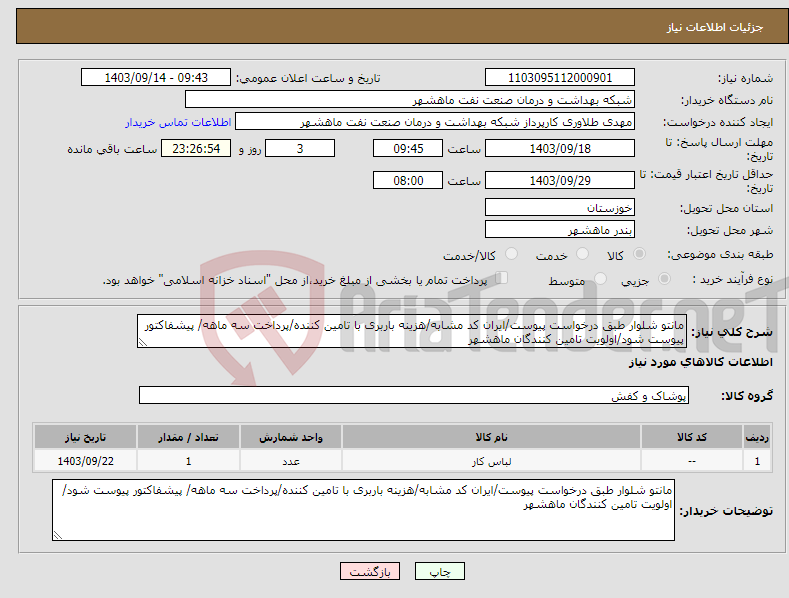Click the تاریخ نیاز column header

pyautogui.click(x=86, y=437)
